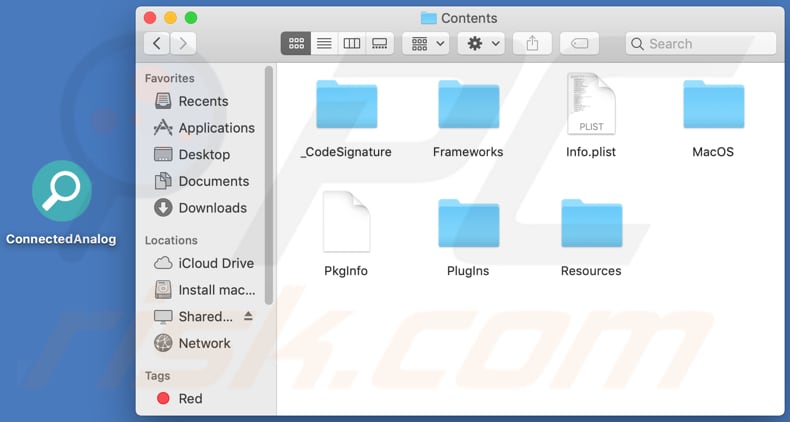Viewport: 790px width, 422px height.
Task: Click the Favorites section header
Action: point(169,79)
